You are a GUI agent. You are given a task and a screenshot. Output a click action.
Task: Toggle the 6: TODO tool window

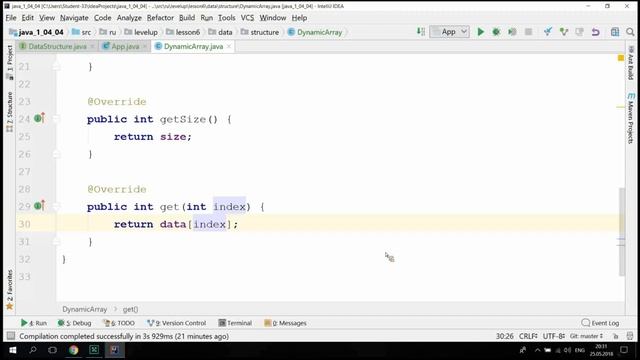pos(118,323)
